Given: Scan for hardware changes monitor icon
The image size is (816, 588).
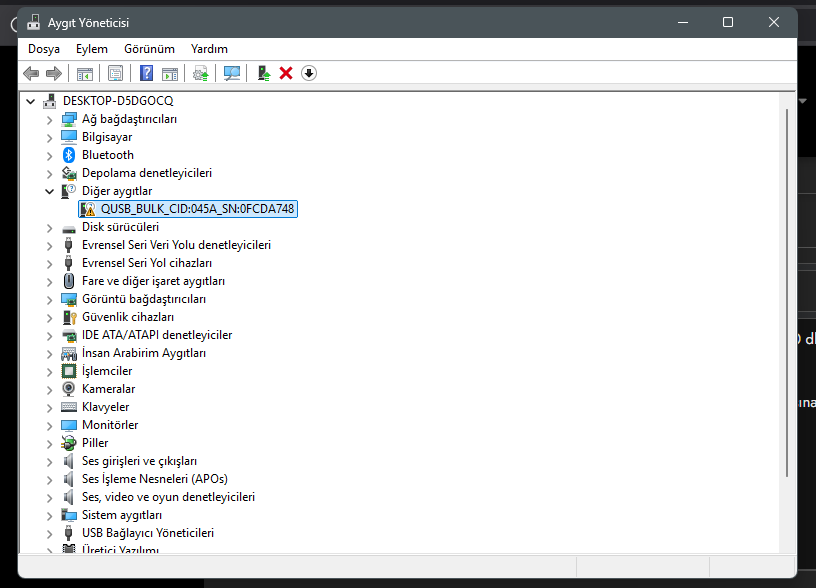Looking at the screenshot, I should [x=232, y=73].
